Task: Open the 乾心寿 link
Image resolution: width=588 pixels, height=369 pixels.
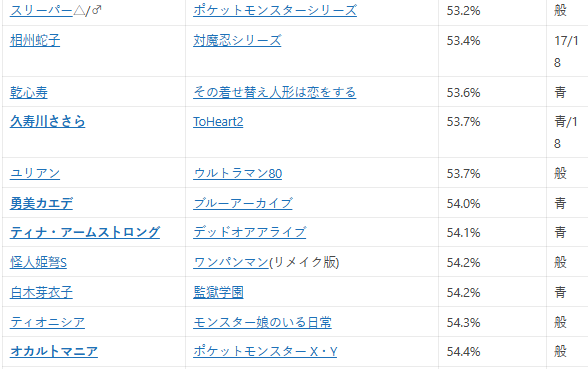Action: 29,92
